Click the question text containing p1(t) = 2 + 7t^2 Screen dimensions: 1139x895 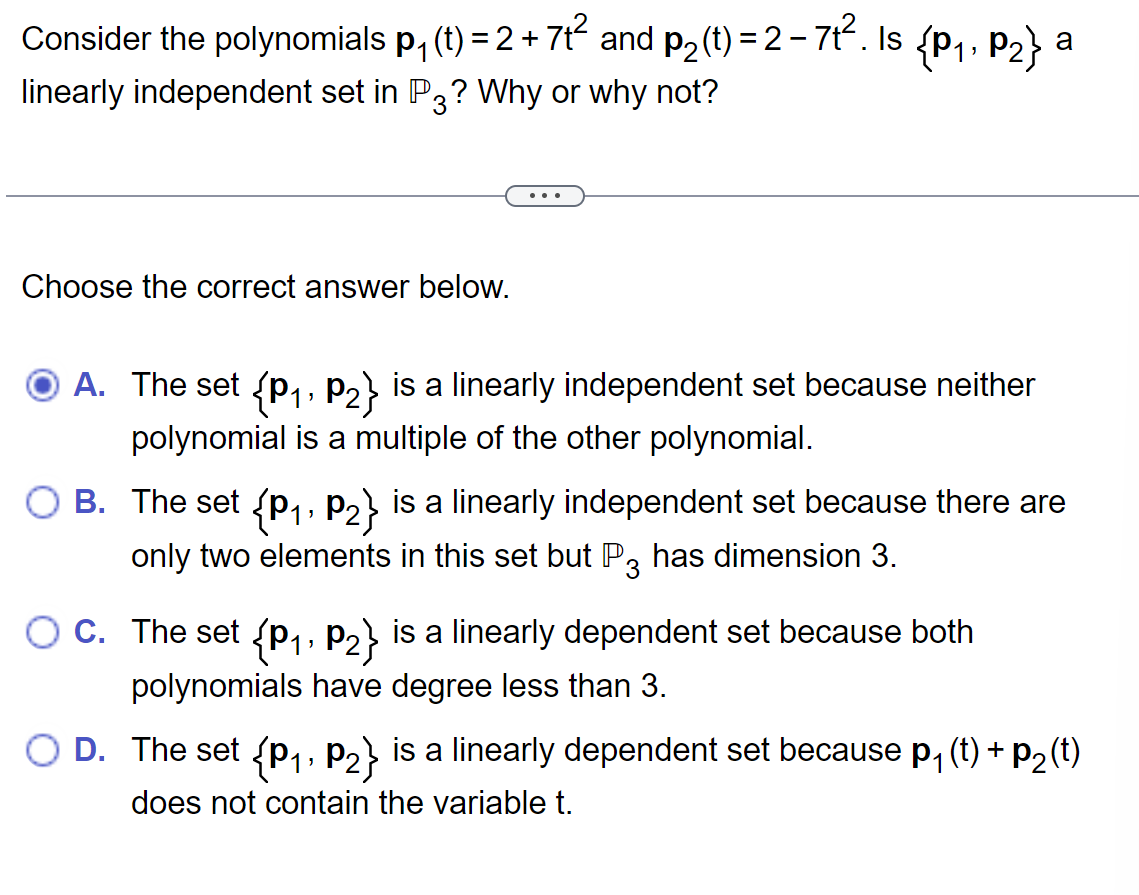point(400,38)
